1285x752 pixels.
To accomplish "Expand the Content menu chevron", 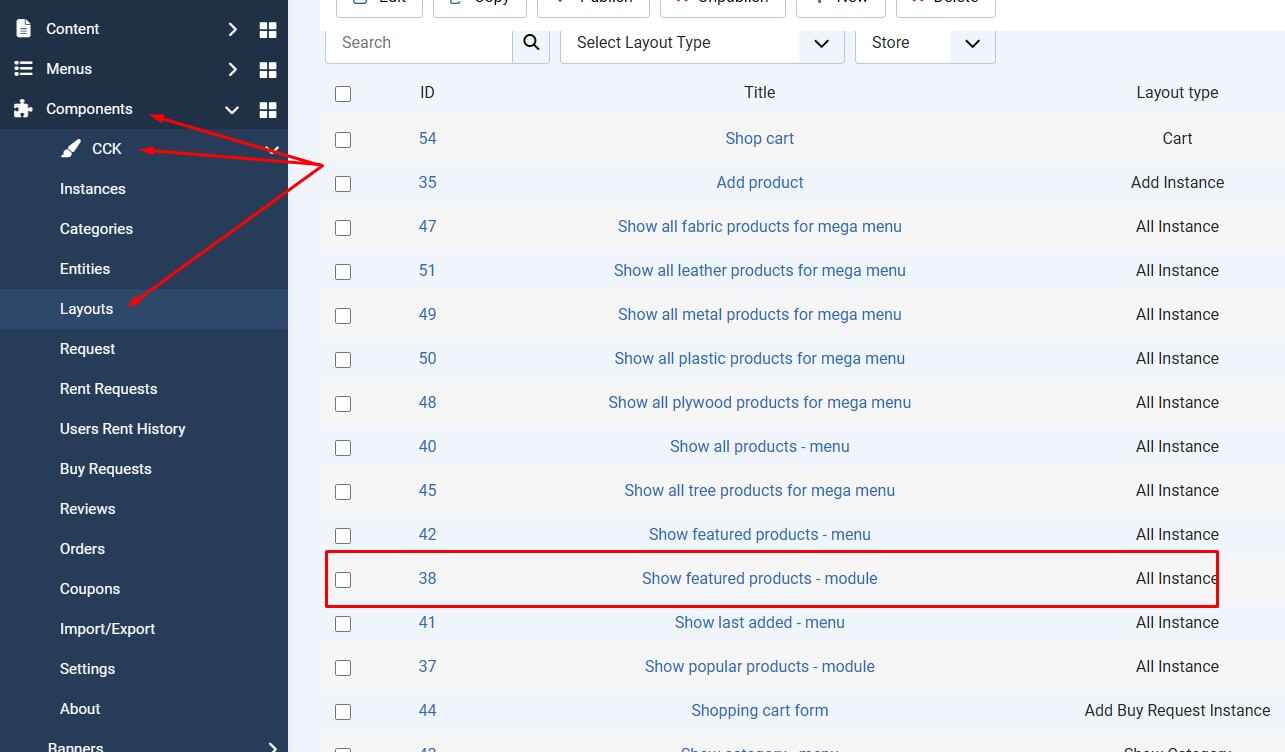I will (x=232, y=30).
